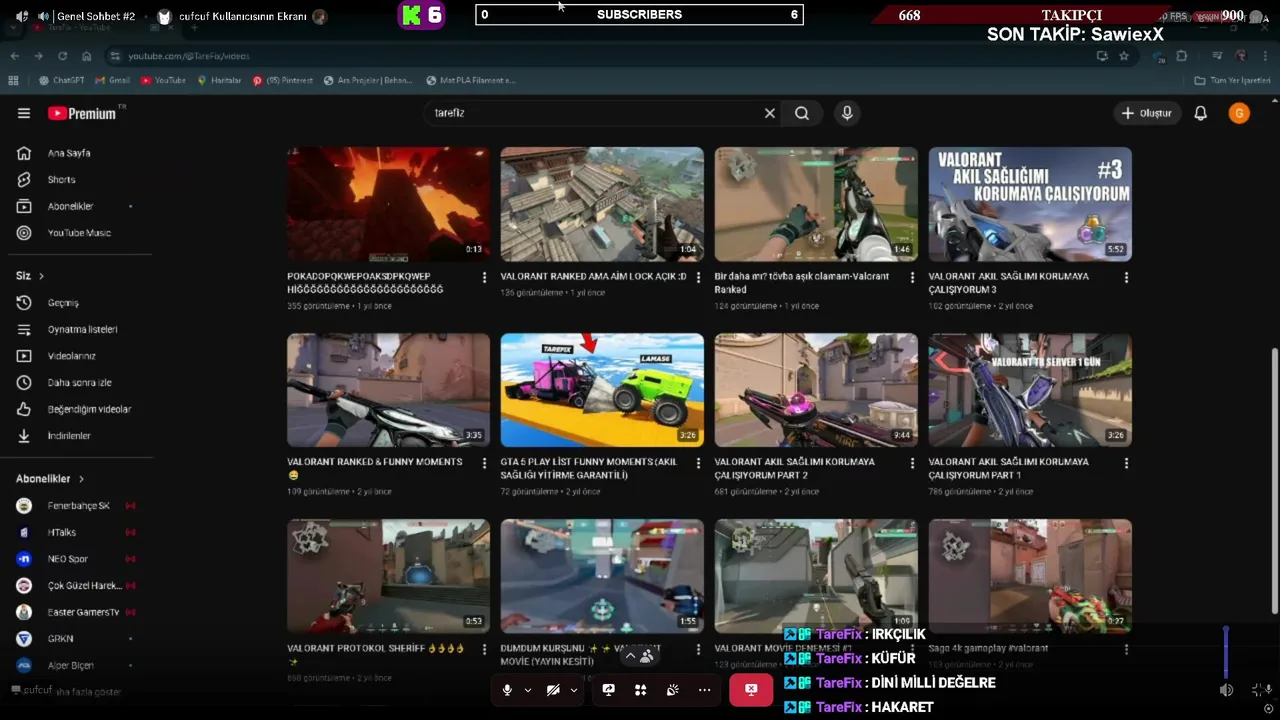
Task: Open options for VALORANT RANKED AMA AİM LOCK video
Action: [698, 277]
